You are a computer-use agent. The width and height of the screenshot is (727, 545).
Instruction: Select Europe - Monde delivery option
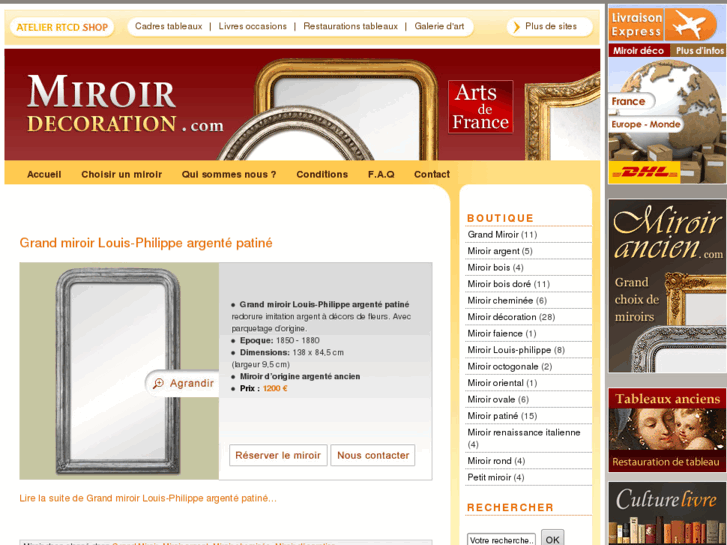pos(646,124)
